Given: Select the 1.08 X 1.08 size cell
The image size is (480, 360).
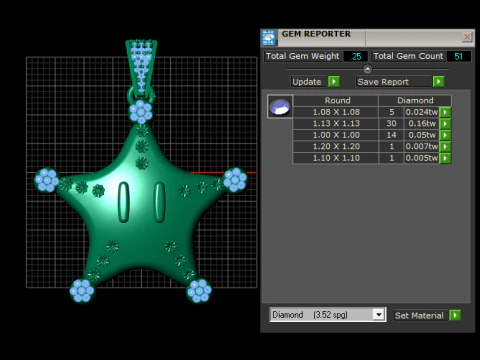Looking at the screenshot, I should 336,112.
